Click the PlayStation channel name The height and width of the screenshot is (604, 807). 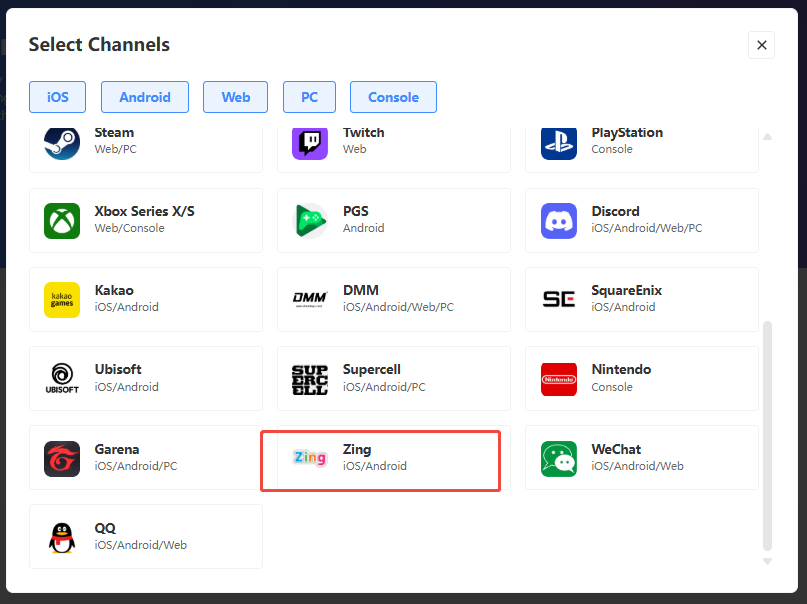coord(627,133)
